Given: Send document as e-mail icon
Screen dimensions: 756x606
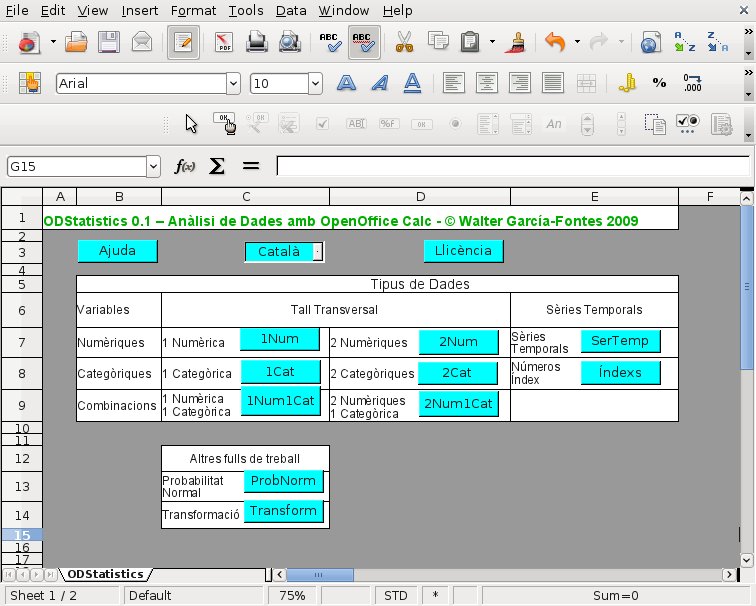Looking at the screenshot, I should (142, 42).
